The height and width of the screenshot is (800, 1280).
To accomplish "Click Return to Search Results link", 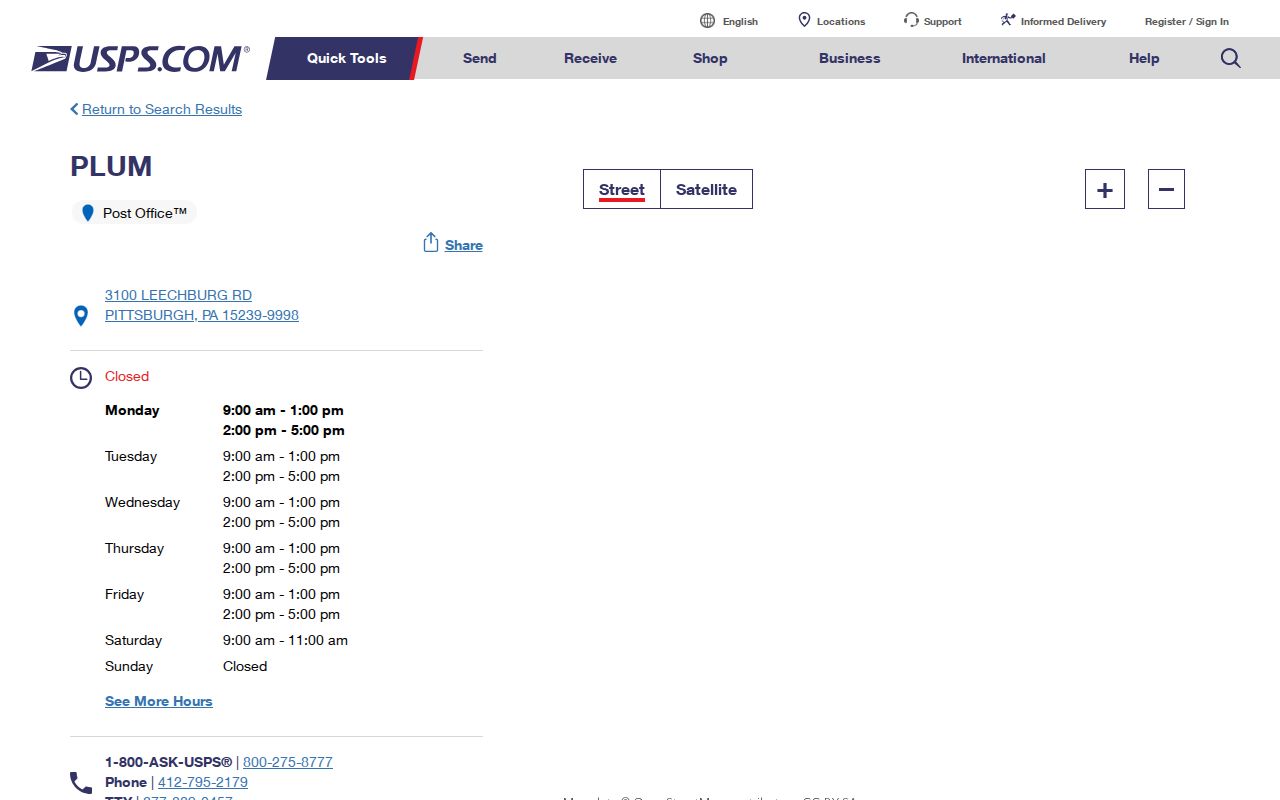I will point(162,109).
